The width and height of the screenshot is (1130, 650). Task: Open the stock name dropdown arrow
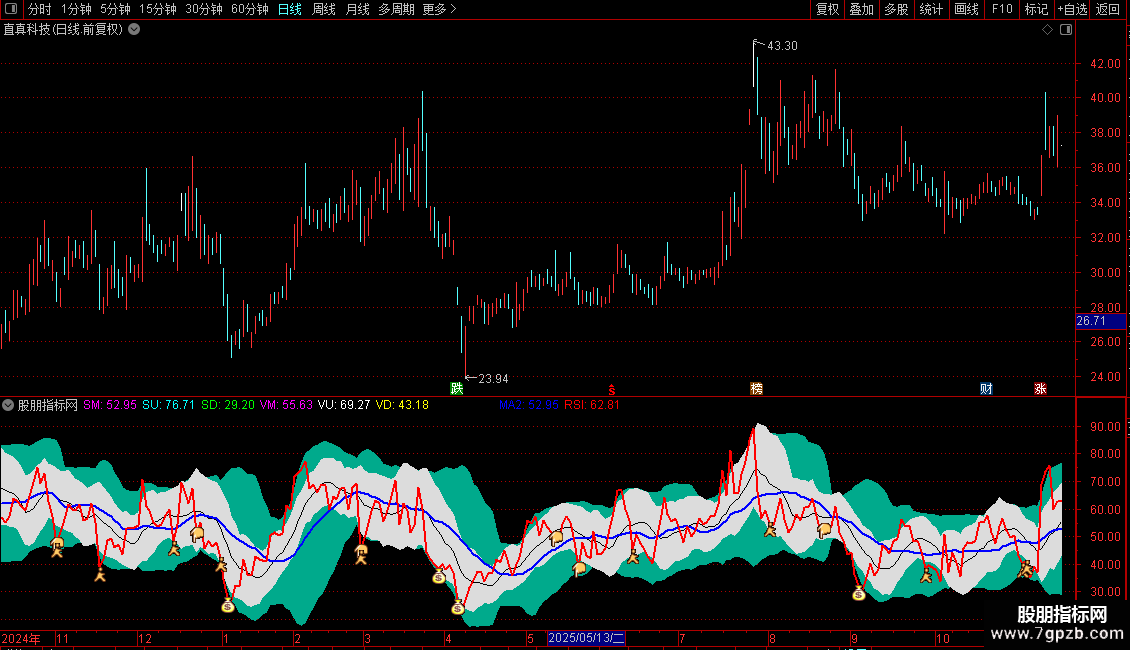pos(134,30)
